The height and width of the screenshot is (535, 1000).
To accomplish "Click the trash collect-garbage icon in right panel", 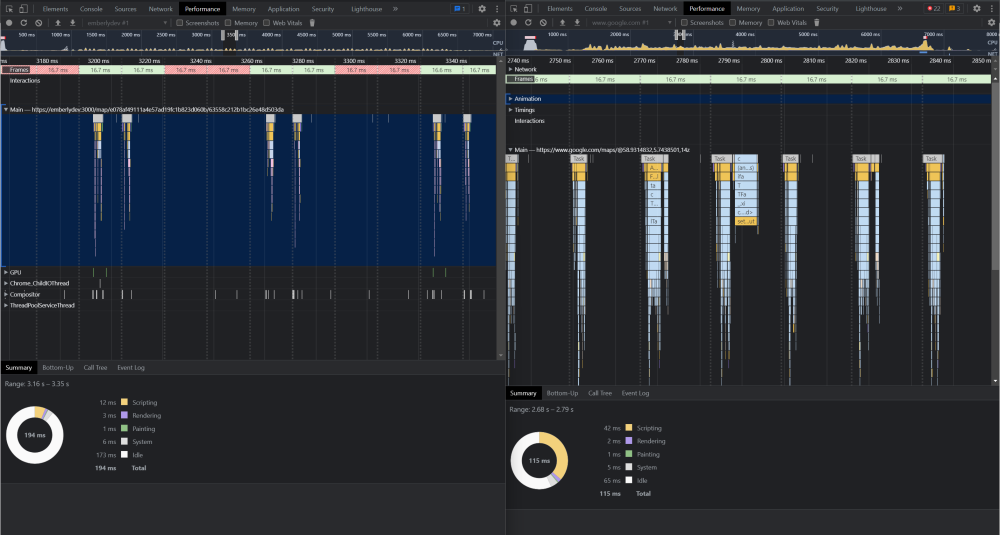I will (x=817, y=22).
